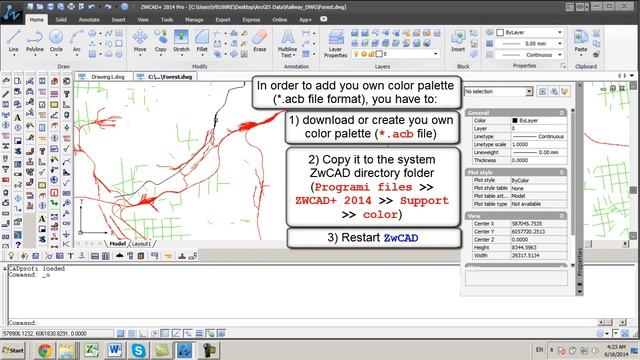This screenshot has height=360, width=640.
Task: Click the layer 0 color square
Action: 379,54
